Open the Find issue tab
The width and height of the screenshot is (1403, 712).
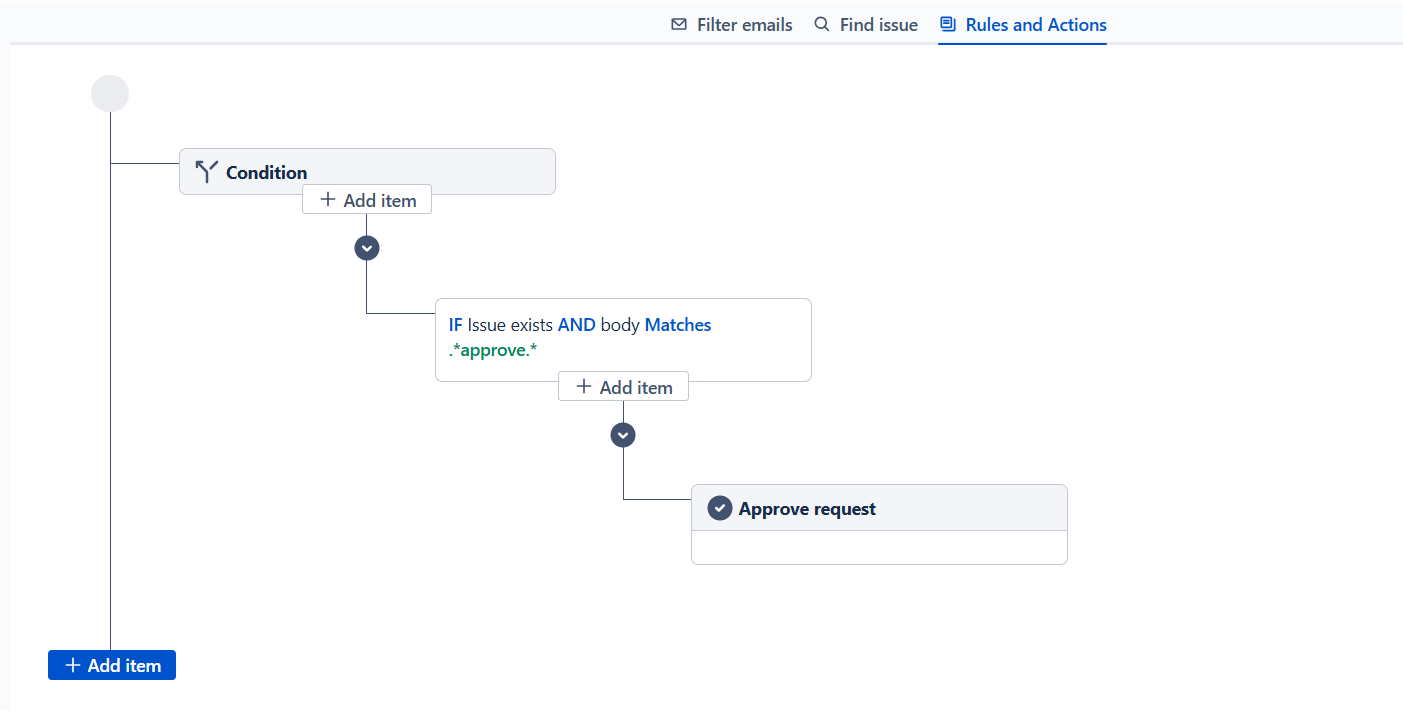click(878, 25)
